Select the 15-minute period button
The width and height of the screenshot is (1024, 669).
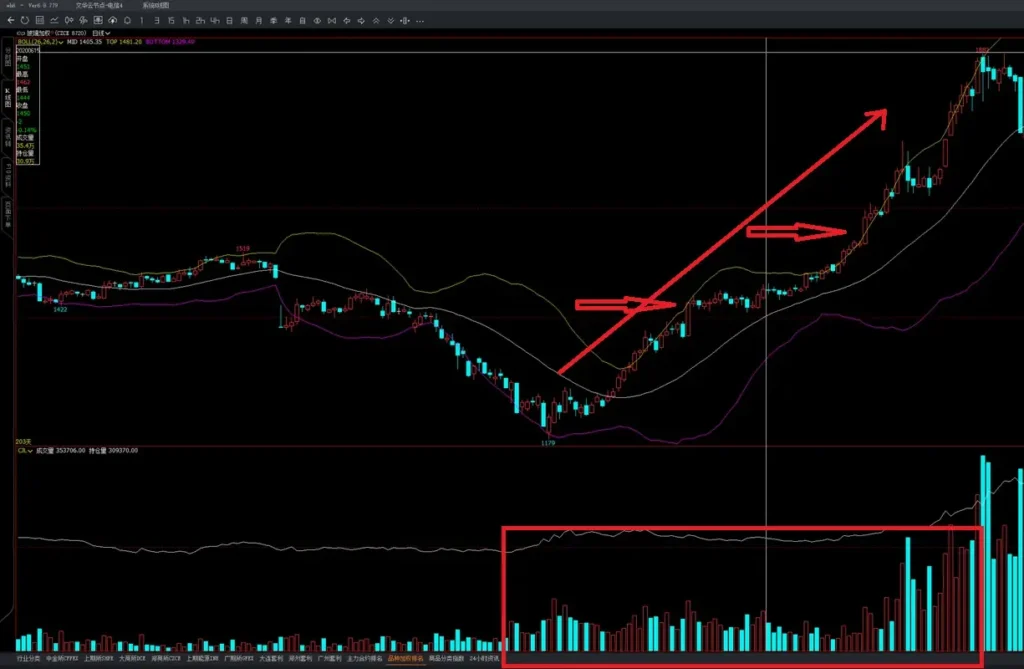tap(171, 21)
